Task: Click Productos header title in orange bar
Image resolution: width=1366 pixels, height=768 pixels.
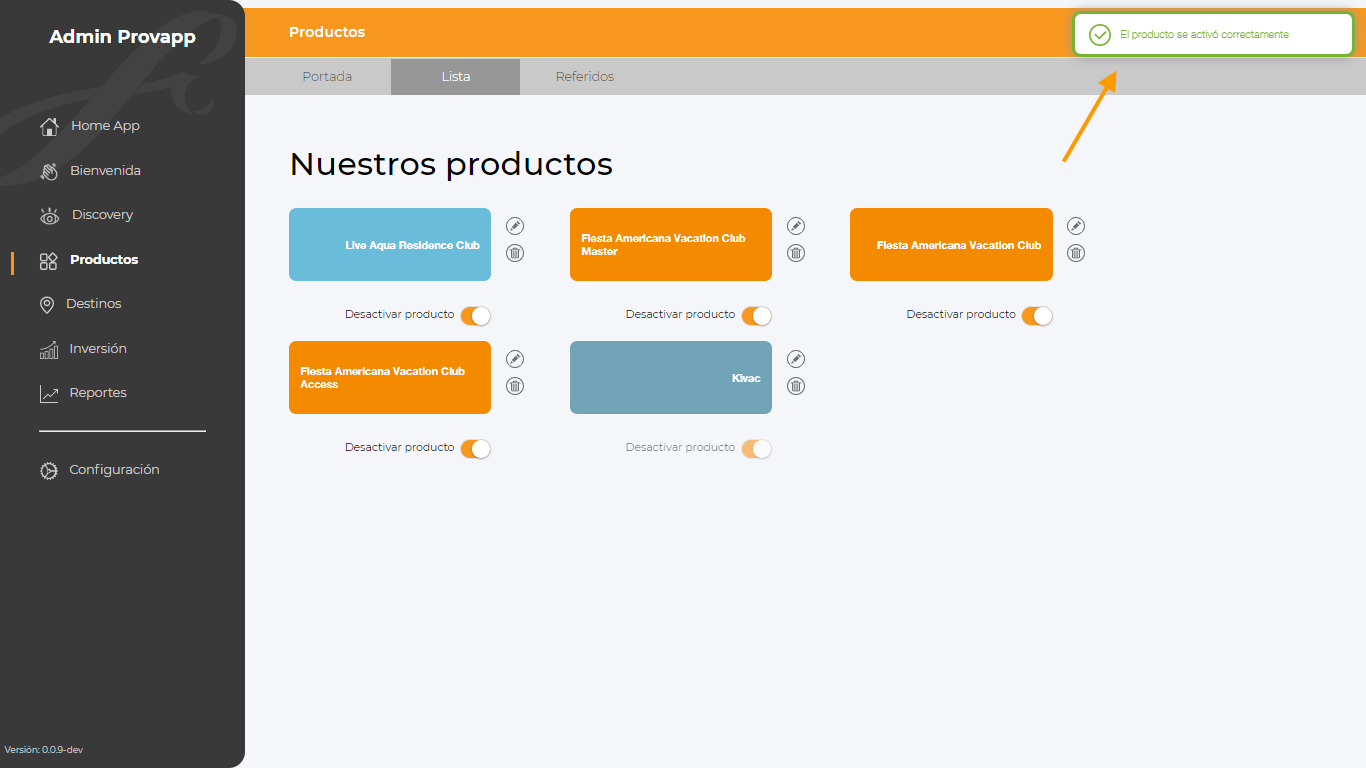Action: click(327, 32)
